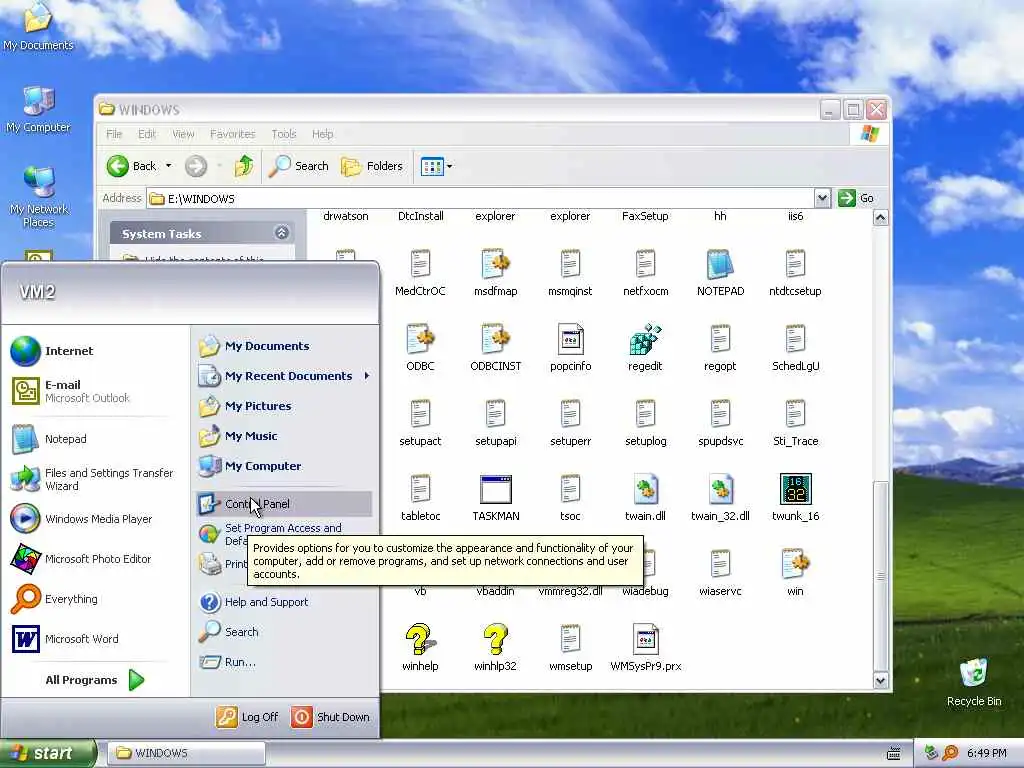This screenshot has width=1024, height=768.
Task: Open the Help menu in Explorer
Action: tap(323, 134)
